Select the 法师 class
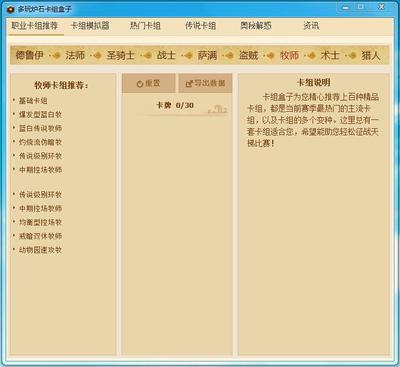The image size is (400, 367). pos(75,55)
